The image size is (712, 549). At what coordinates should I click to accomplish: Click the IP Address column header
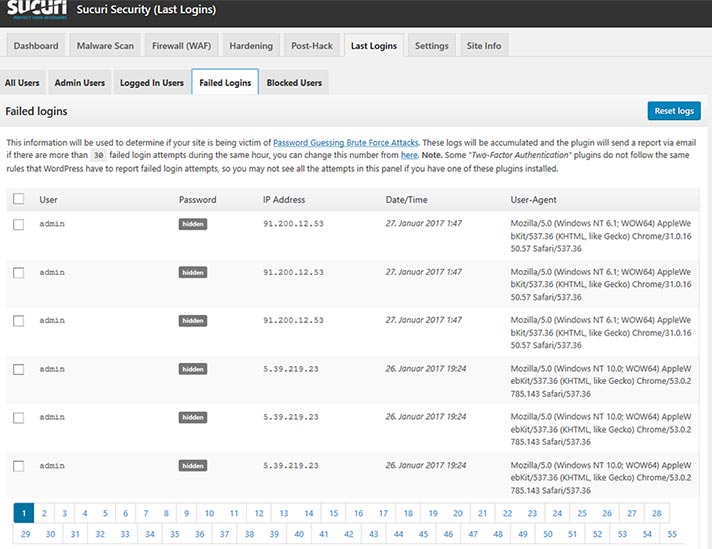coord(284,200)
